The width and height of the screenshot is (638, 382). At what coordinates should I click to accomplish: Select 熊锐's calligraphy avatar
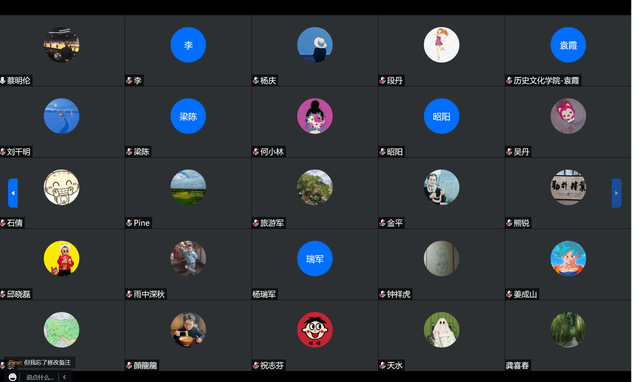click(568, 188)
